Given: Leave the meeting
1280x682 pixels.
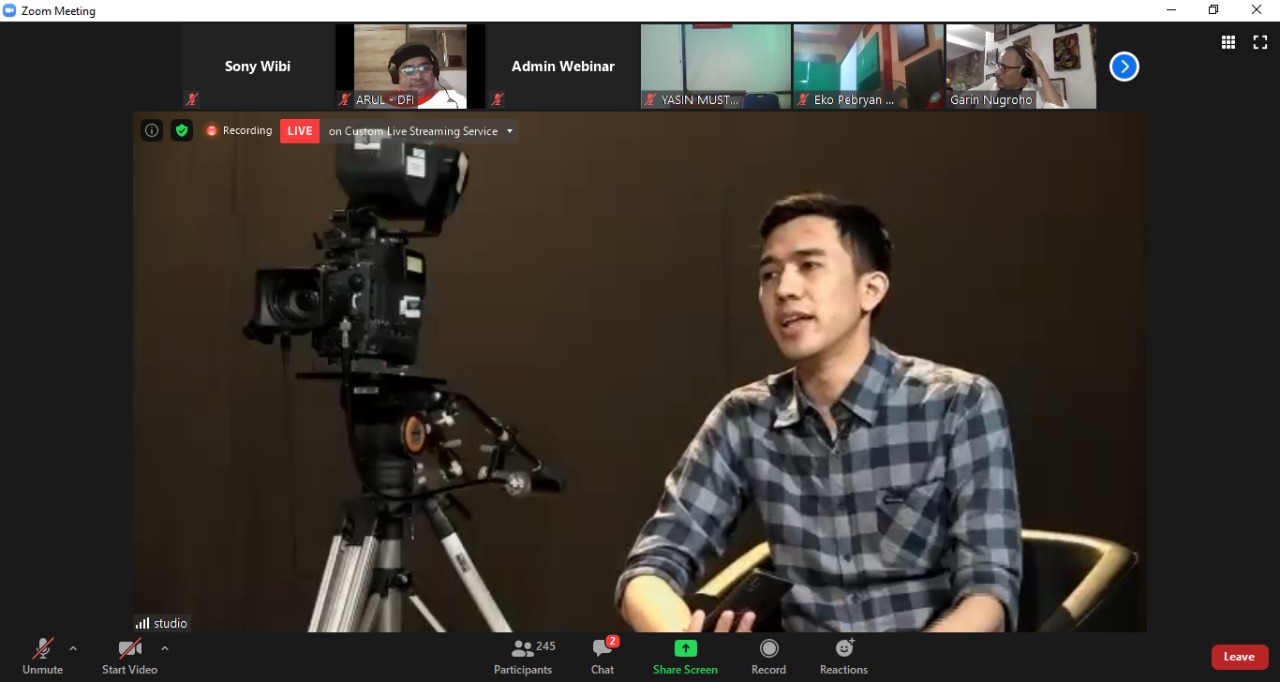Looking at the screenshot, I should (1240, 657).
